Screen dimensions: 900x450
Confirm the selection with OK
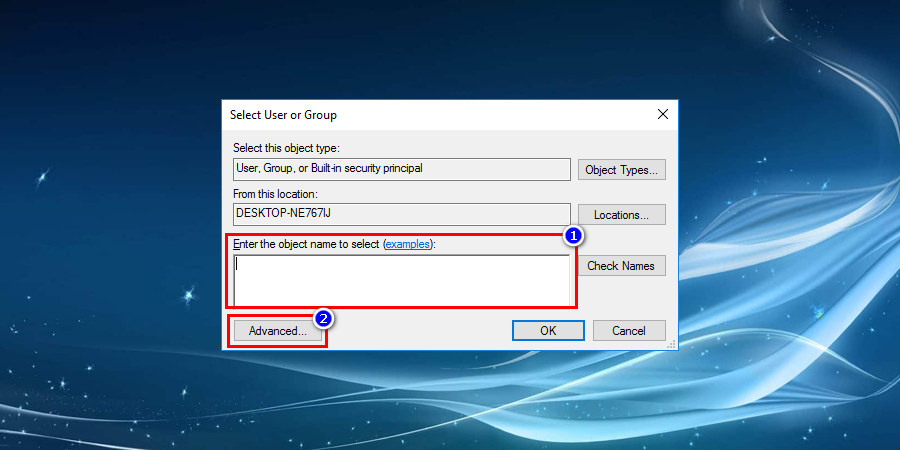(548, 331)
